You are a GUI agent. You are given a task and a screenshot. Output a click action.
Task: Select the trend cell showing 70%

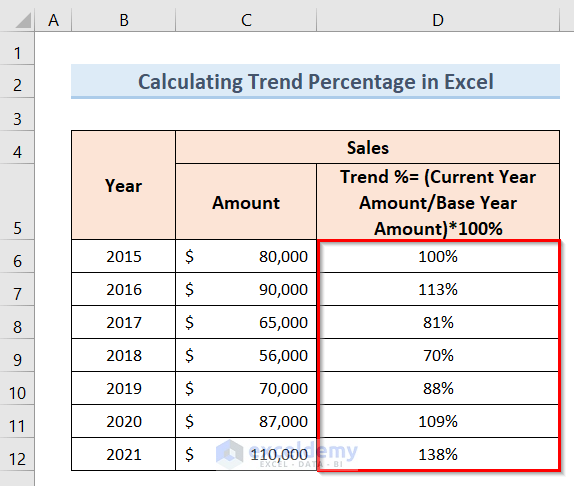pyautogui.click(x=438, y=355)
